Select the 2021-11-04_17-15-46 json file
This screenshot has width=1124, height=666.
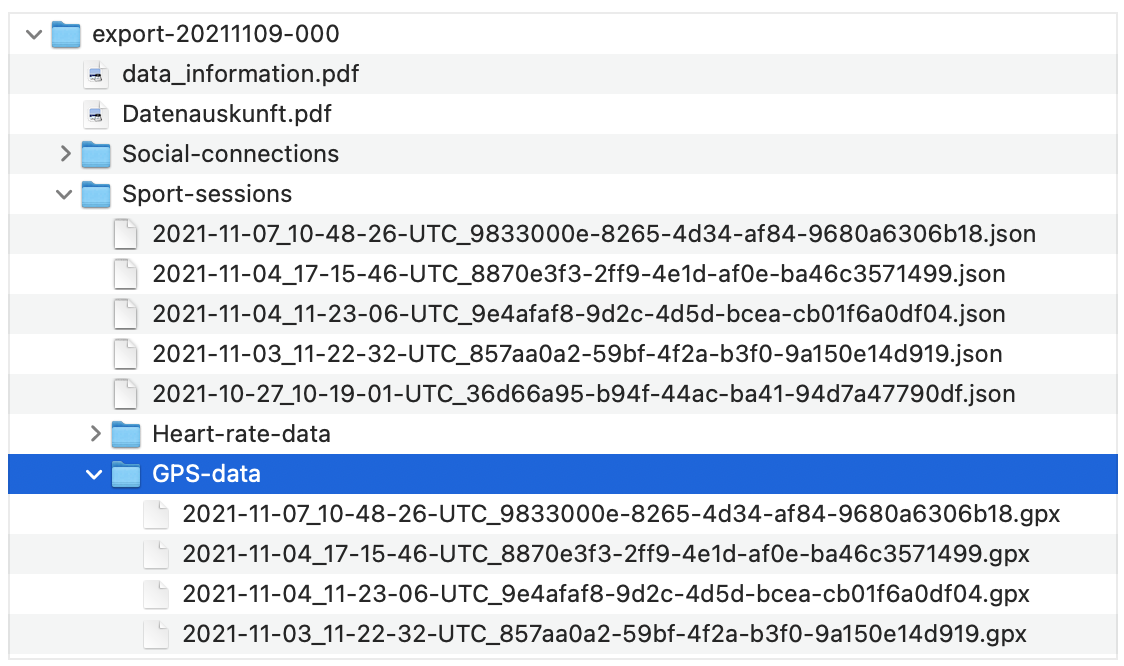point(578,274)
